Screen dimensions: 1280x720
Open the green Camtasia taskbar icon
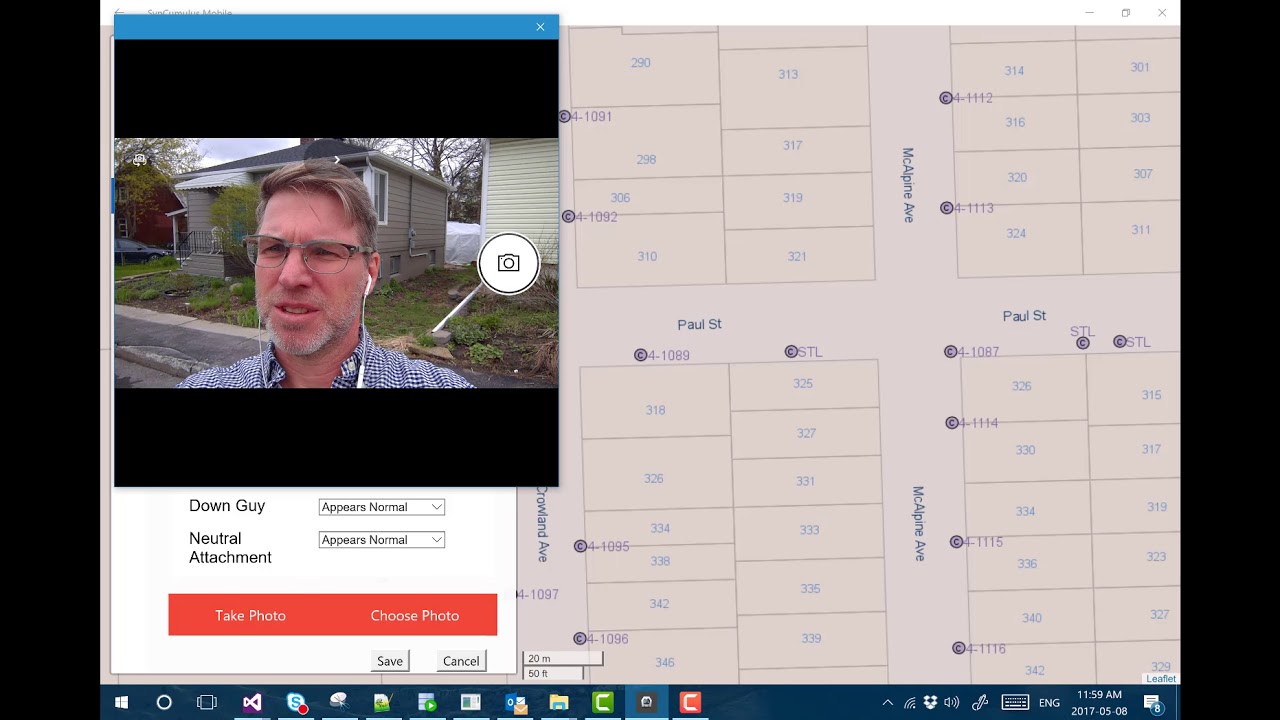point(603,703)
